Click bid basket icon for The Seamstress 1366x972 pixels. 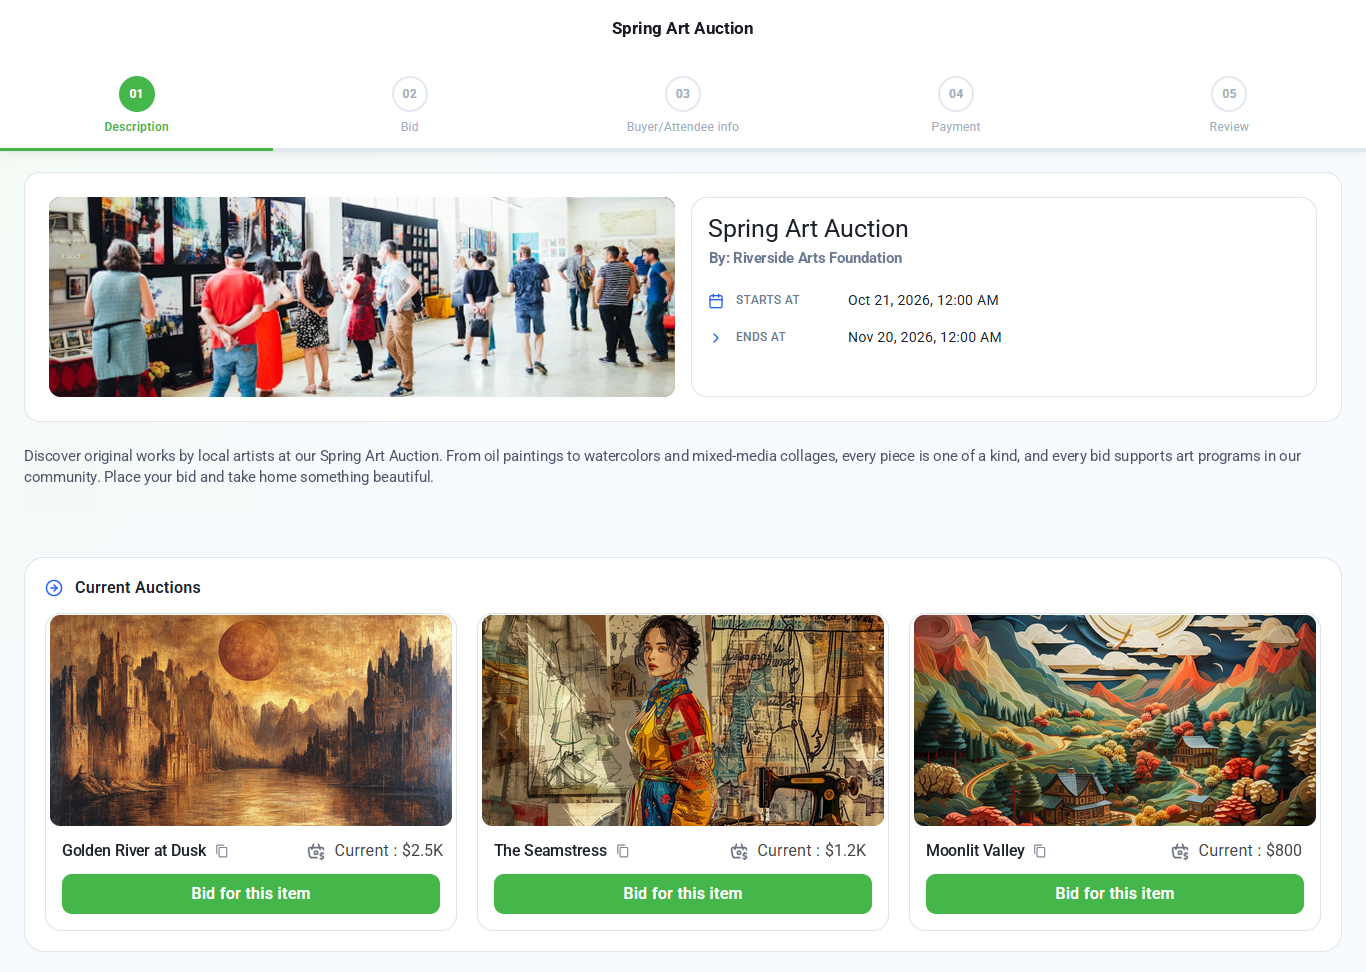click(x=739, y=851)
